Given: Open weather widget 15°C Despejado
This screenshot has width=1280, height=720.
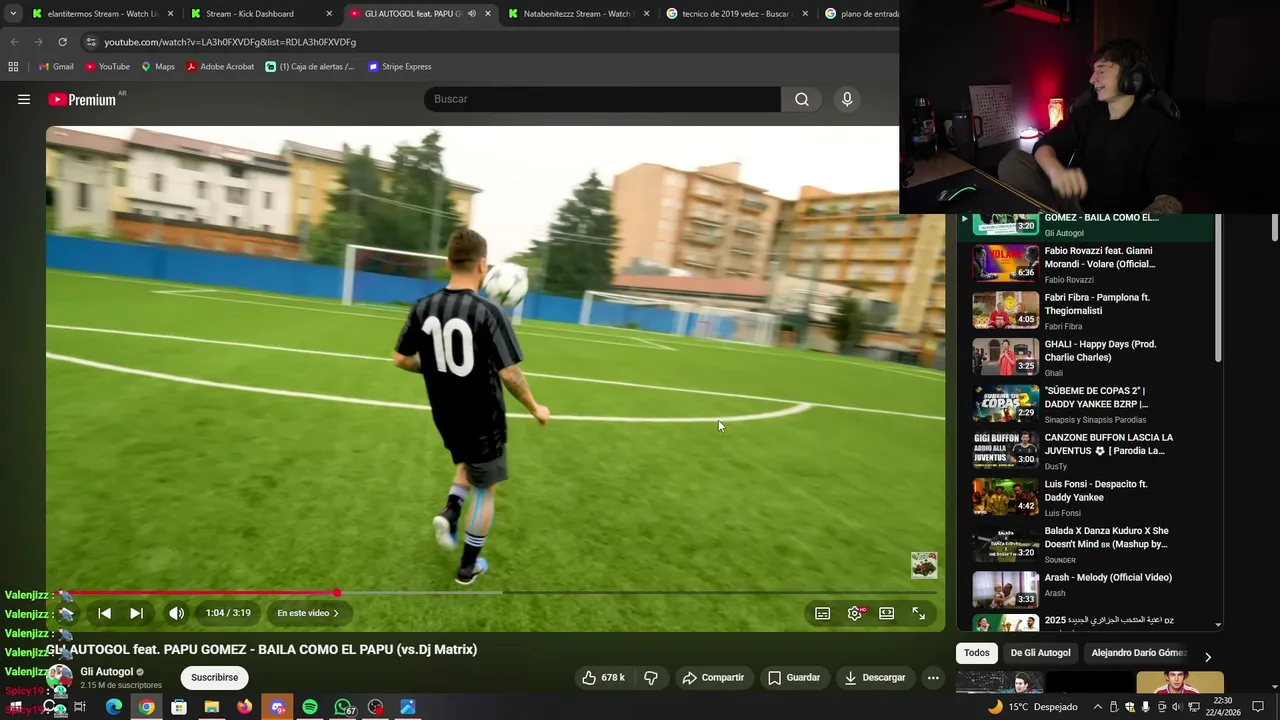Looking at the screenshot, I should click(1033, 707).
